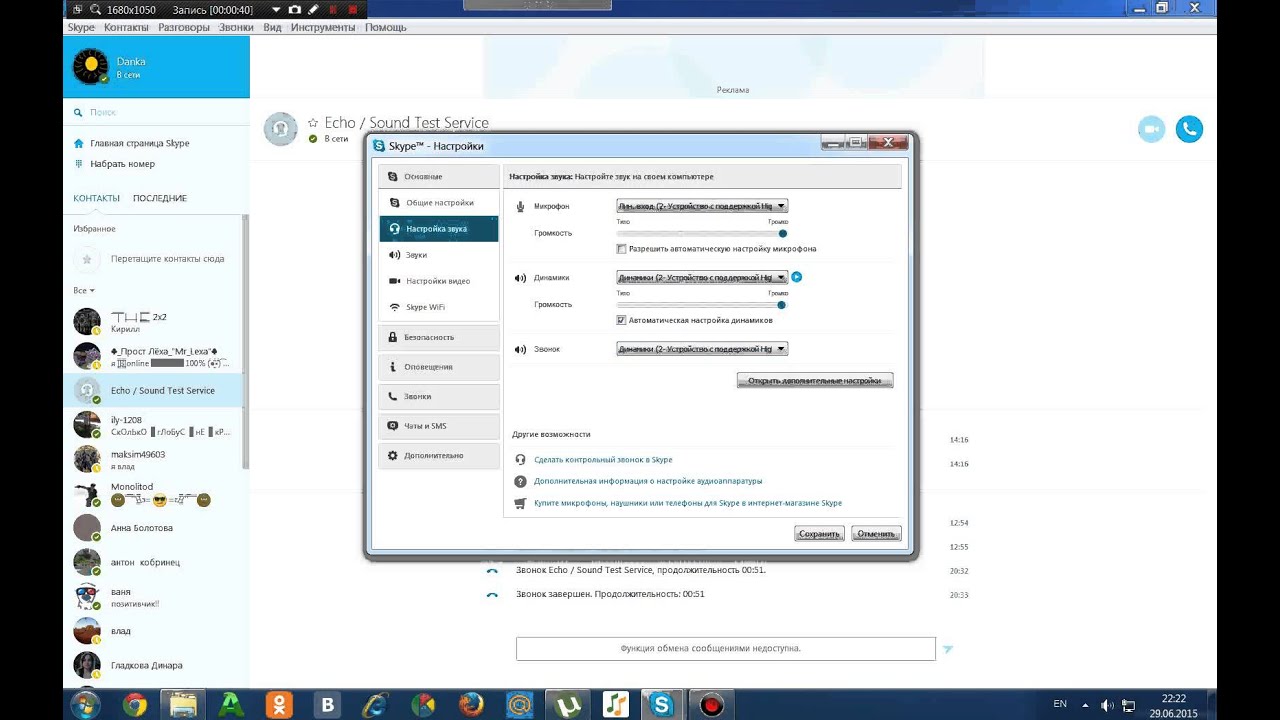This screenshot has height=720, width=1280.
Task: Expand Звонки settings section
Action: click(438, 396)
